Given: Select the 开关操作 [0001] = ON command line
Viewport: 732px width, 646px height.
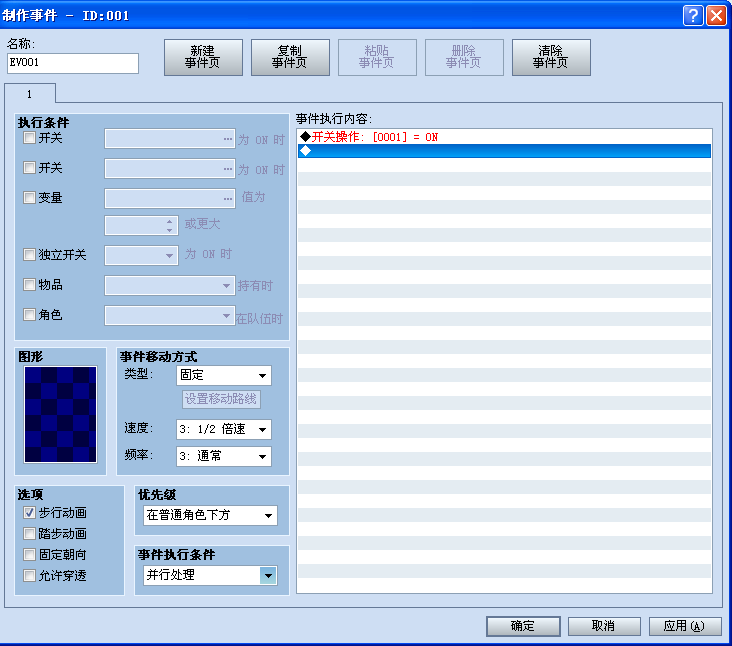Looking at the screenshot, I should click(x=504, y=137).
